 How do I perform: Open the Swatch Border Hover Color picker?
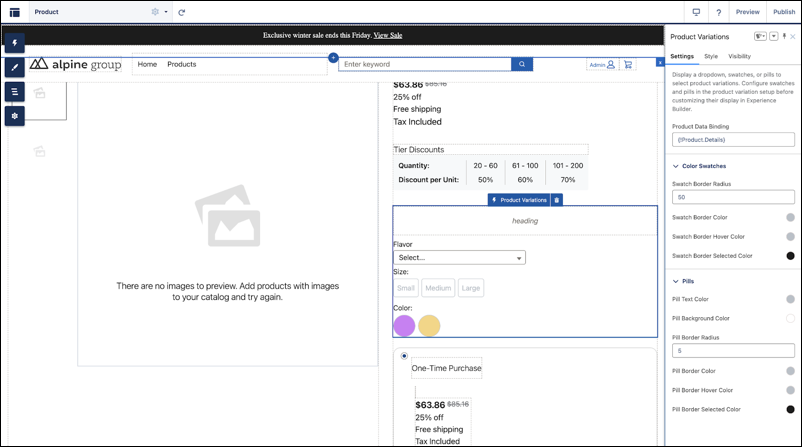[790, 237]
